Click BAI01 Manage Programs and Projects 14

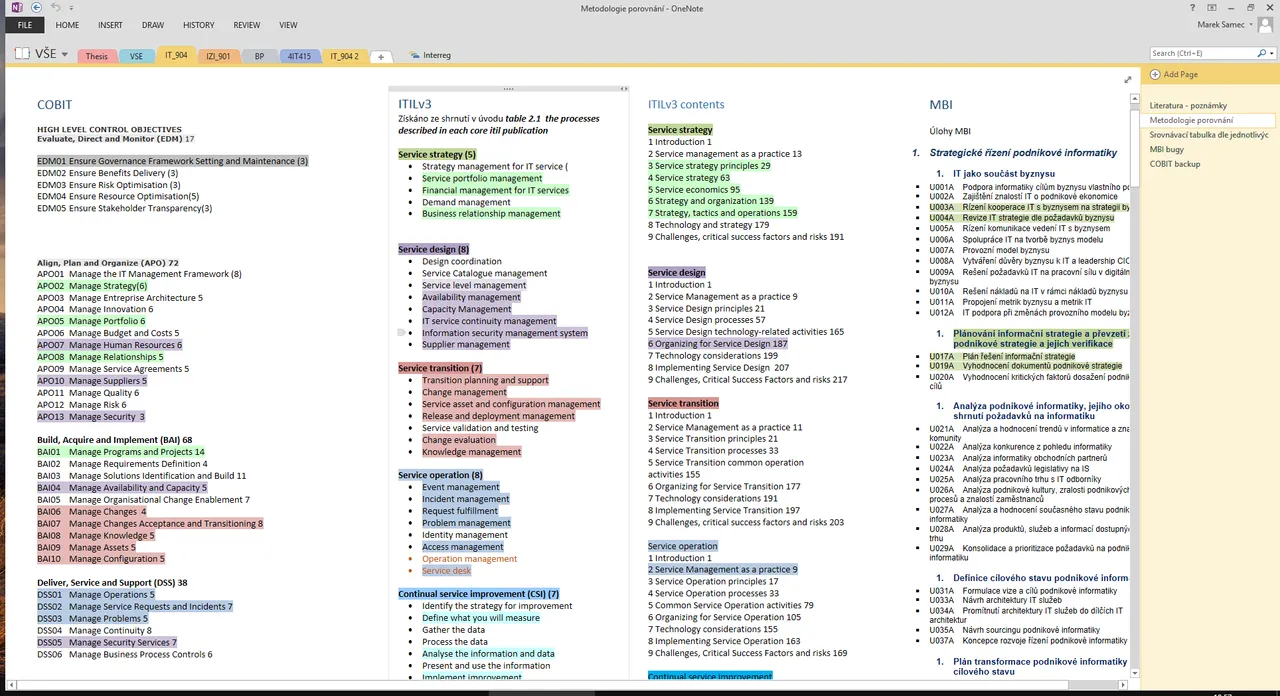click(121, 452)
